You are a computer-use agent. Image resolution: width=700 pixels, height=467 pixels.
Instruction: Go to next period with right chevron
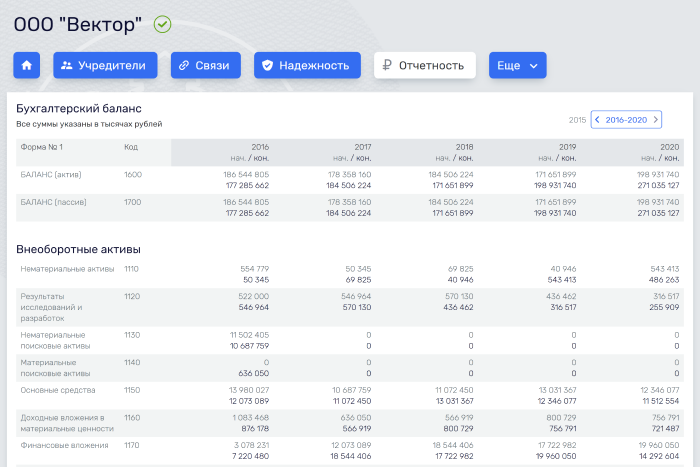click(655, 120)
